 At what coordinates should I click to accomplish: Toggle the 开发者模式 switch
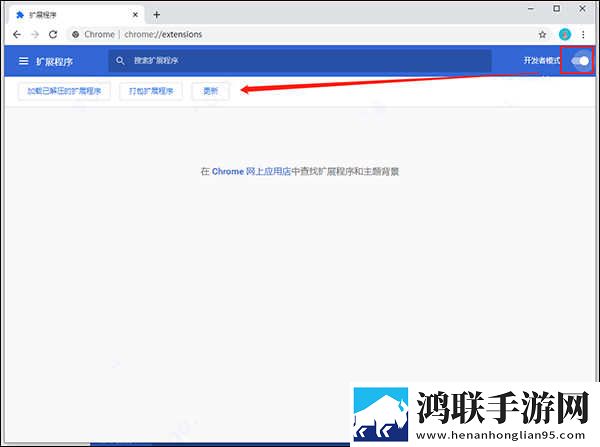[x=580, y=61]
